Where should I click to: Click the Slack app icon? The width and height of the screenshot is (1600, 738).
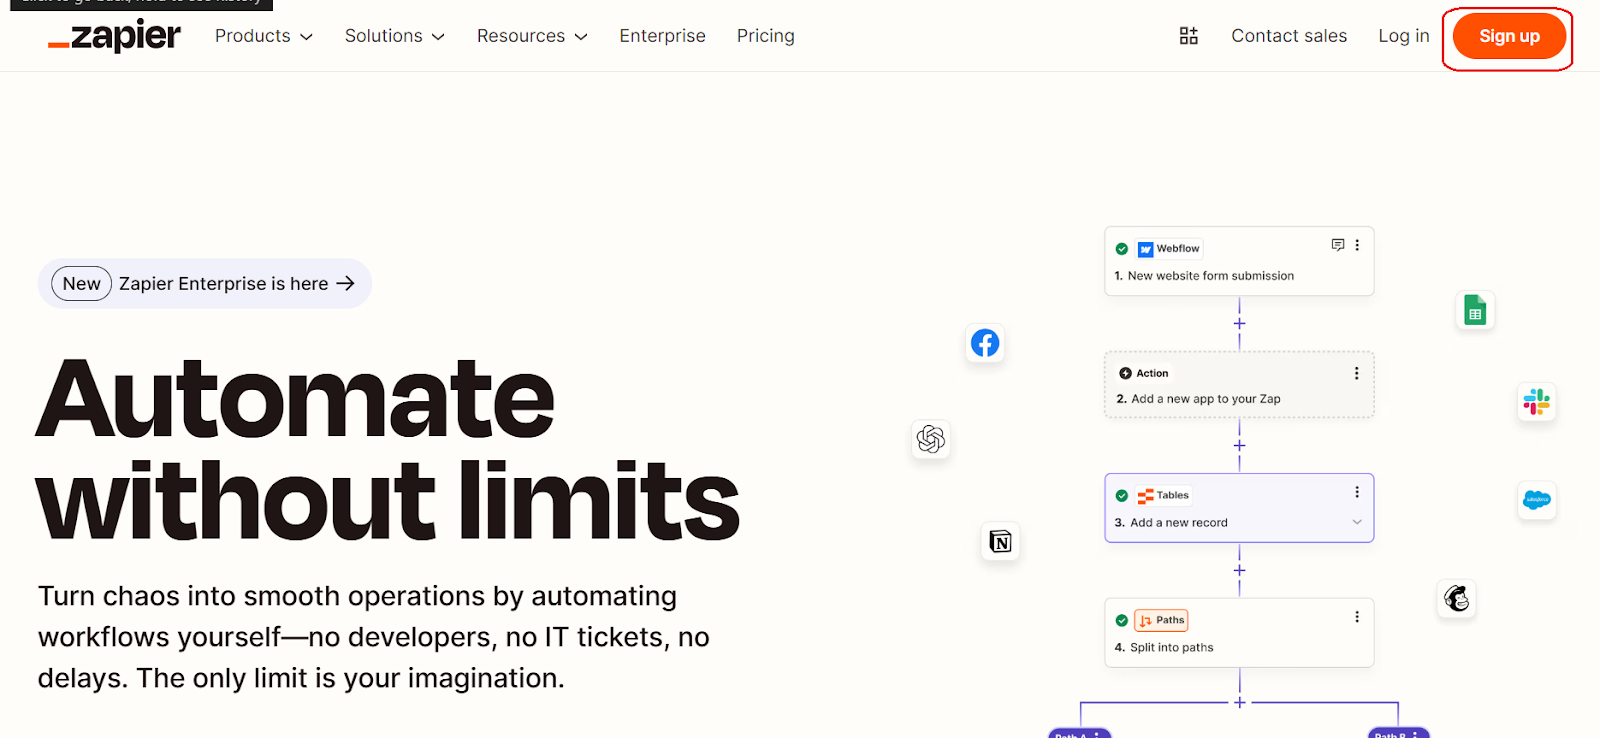click(x=1536, y=402)
